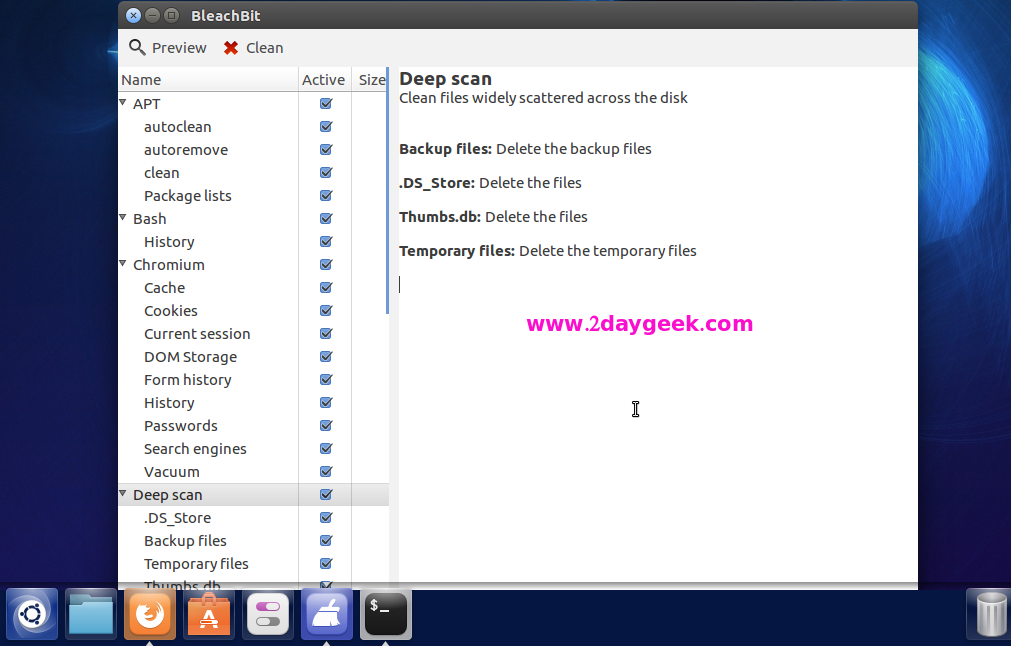Select the Deep scan row label
The width and height of the screenshot is (1011, 646).
(168, 495)
